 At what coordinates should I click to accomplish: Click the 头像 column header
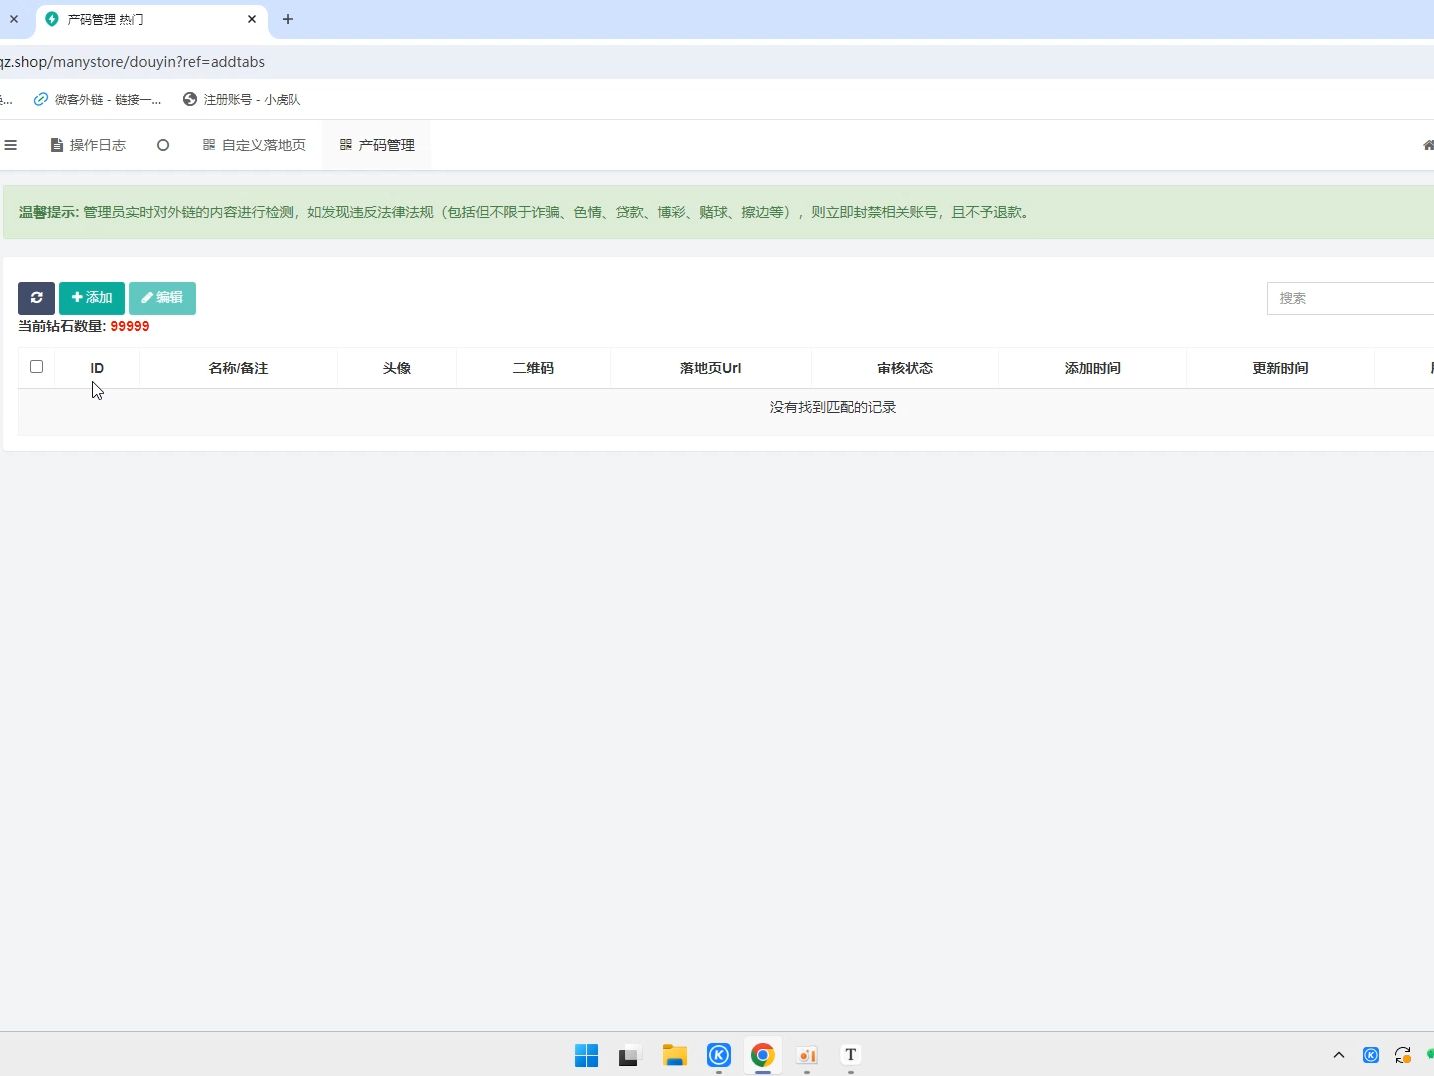click(x=397, y=368)
